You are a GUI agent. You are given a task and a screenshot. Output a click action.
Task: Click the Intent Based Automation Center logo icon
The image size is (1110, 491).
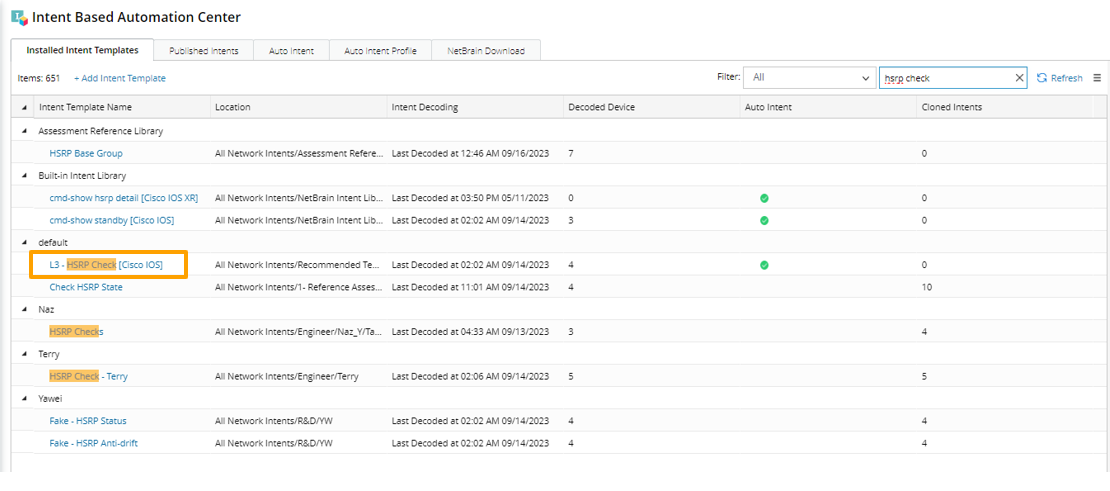19,17
